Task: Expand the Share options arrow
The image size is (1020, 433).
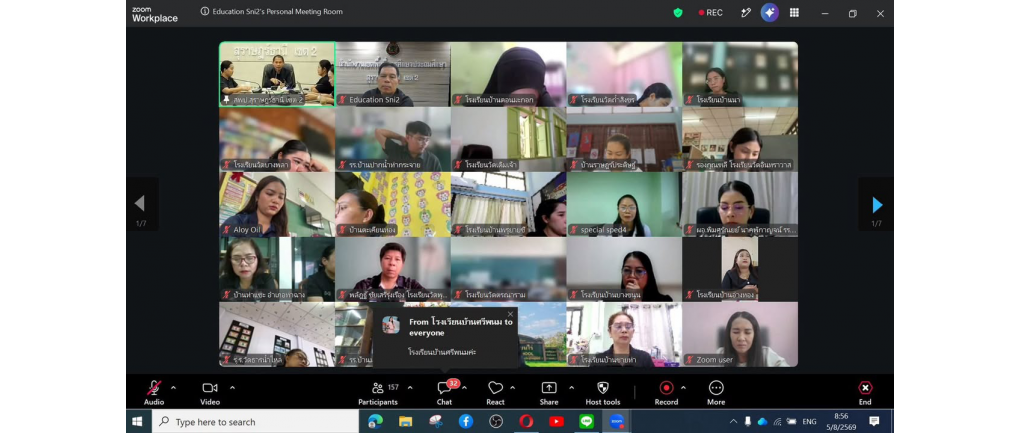Action: (x=571, y=387)
